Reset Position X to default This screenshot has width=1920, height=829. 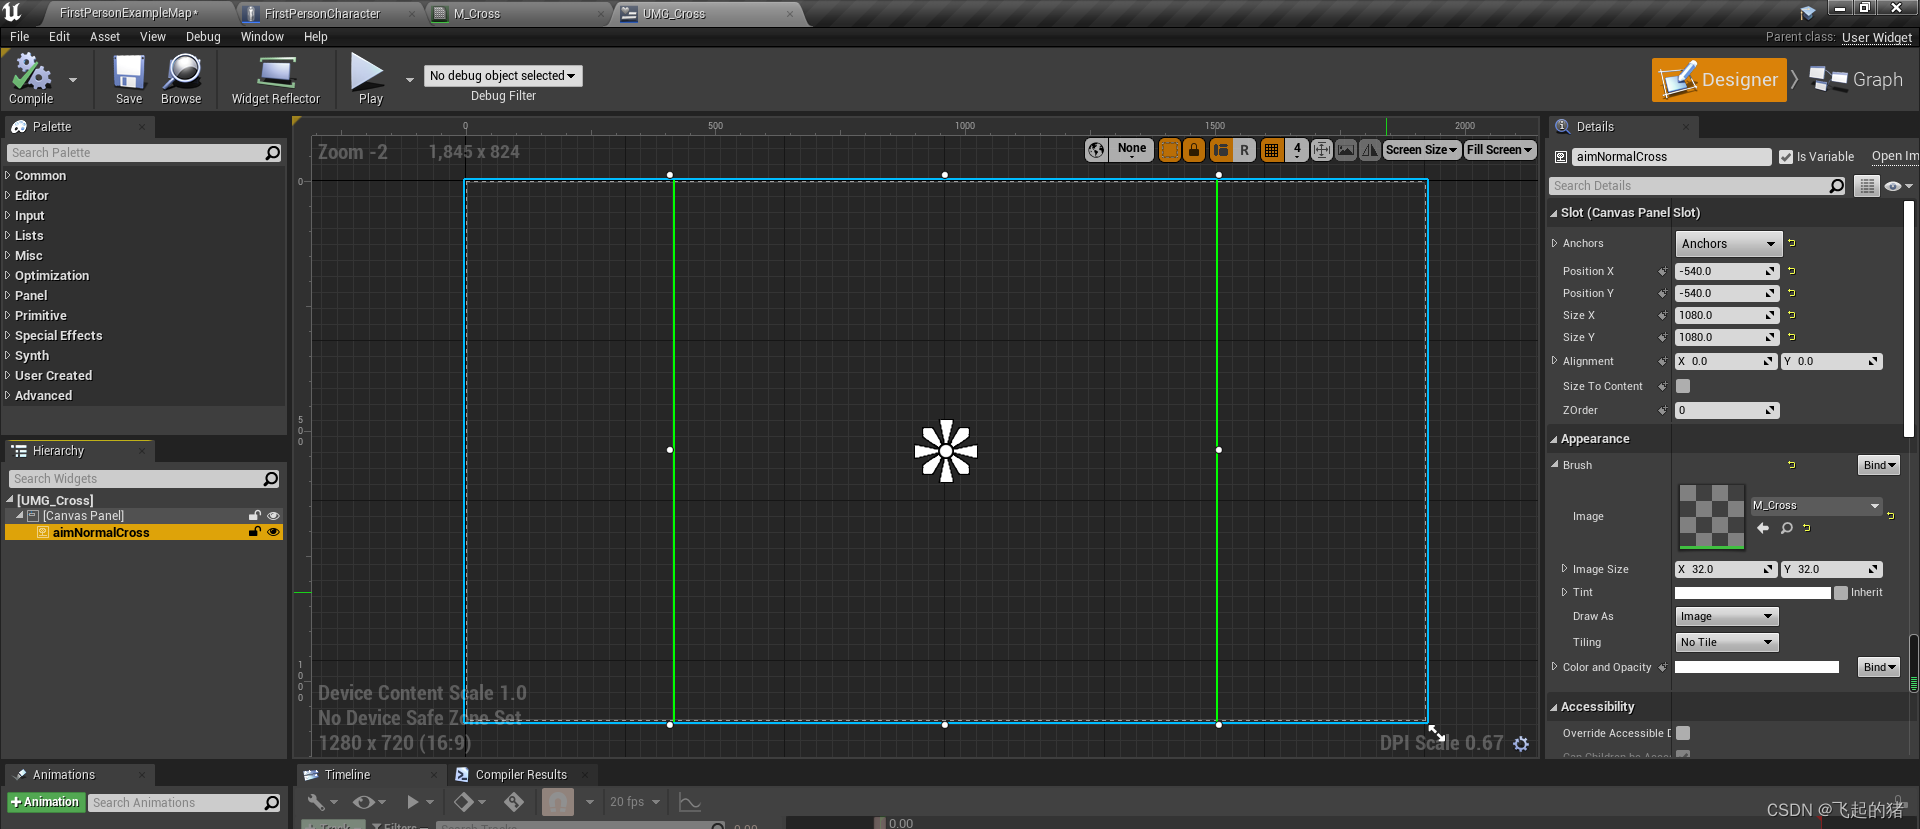[x=1791, y=271]
